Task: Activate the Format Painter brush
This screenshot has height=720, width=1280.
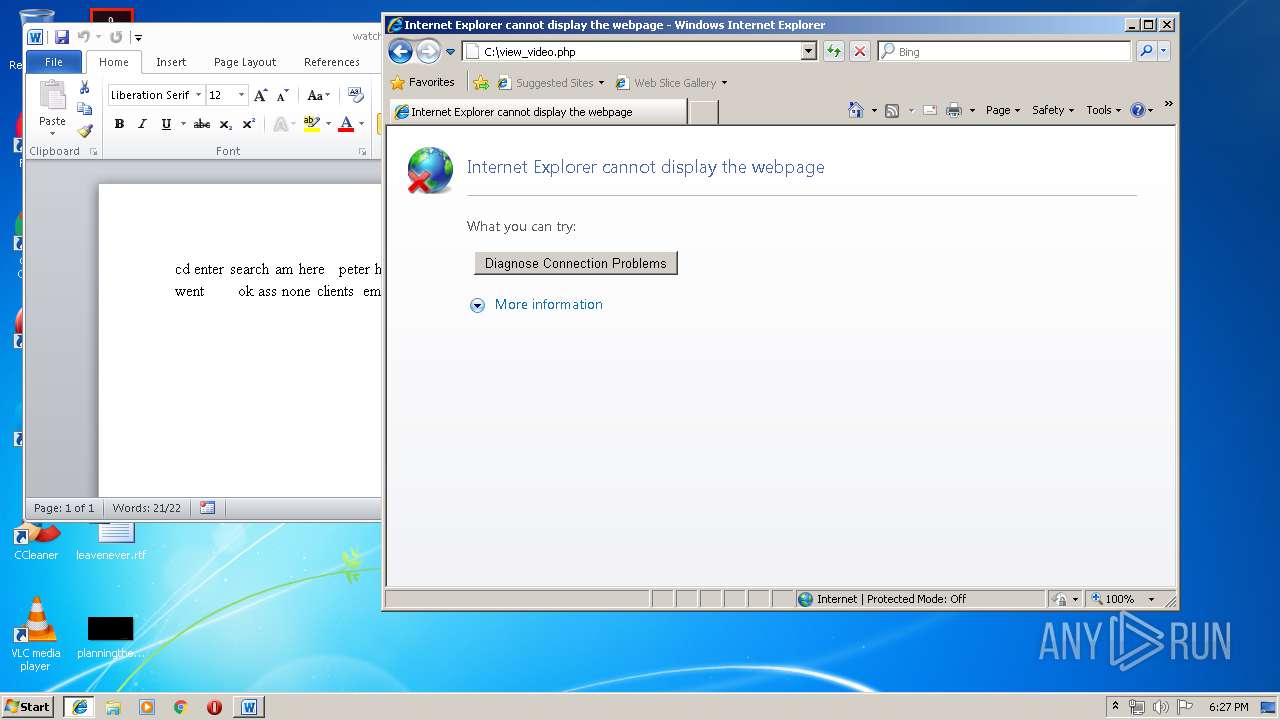Action: [x=85, y=130]
